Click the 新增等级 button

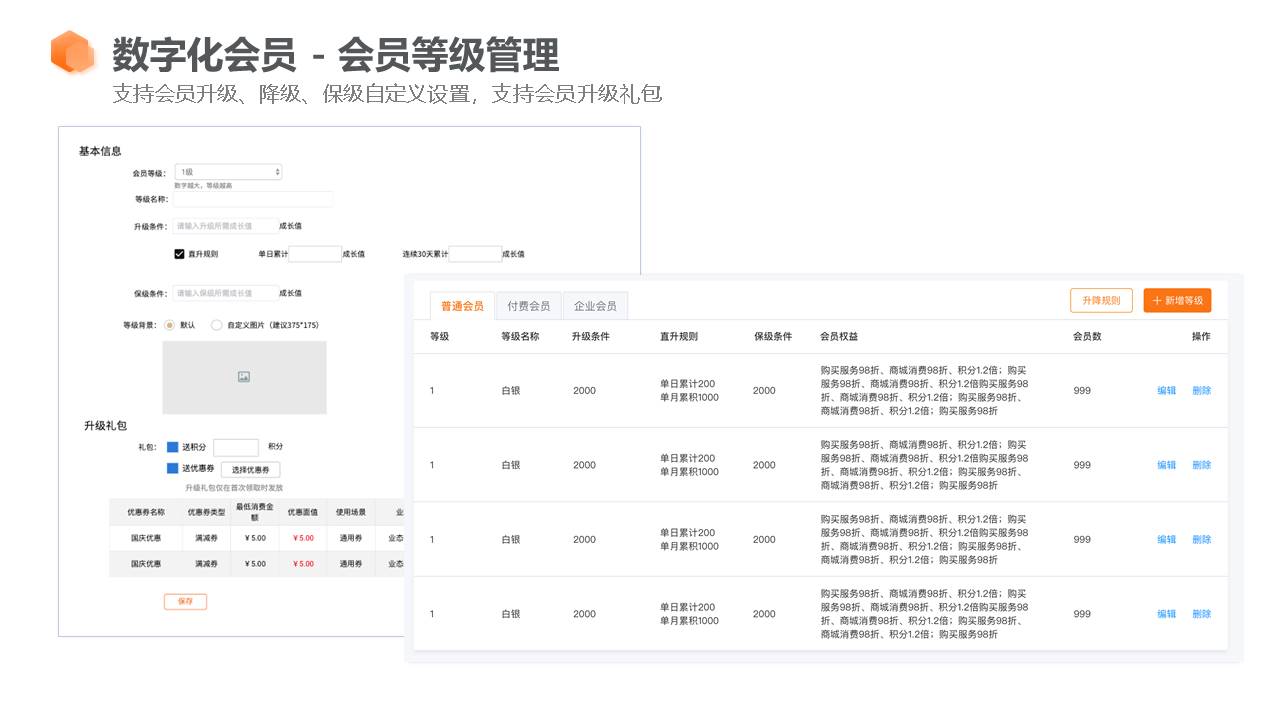(1177, 300)
